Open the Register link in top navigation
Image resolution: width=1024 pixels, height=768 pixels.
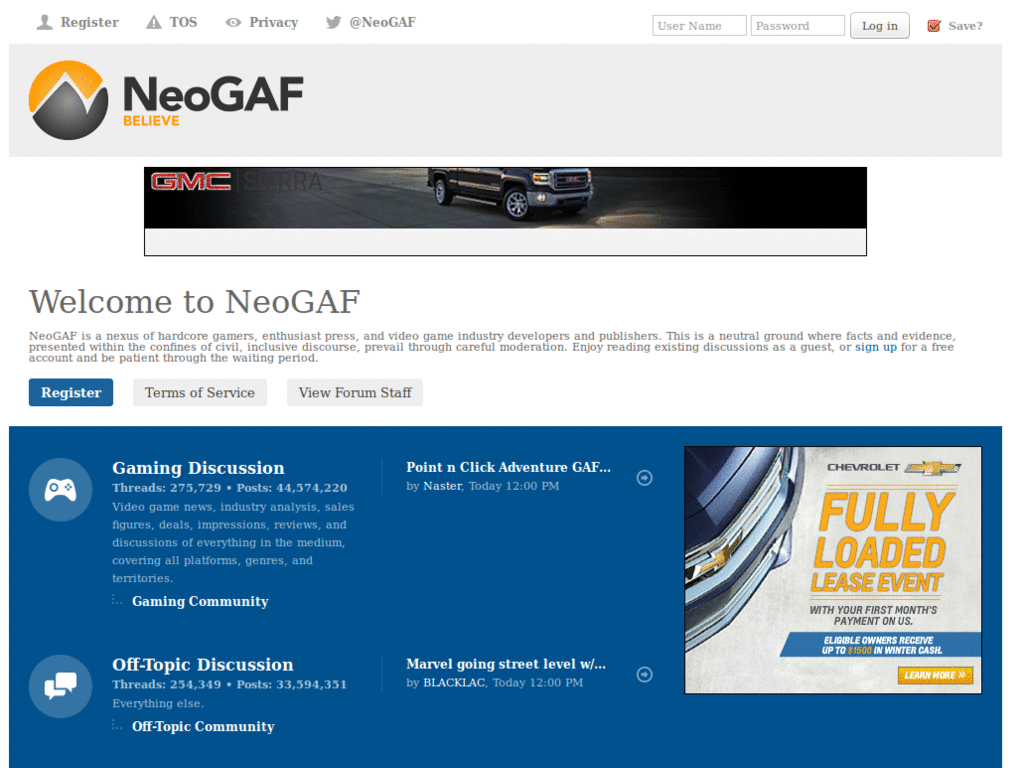click(x=89, y=22)
